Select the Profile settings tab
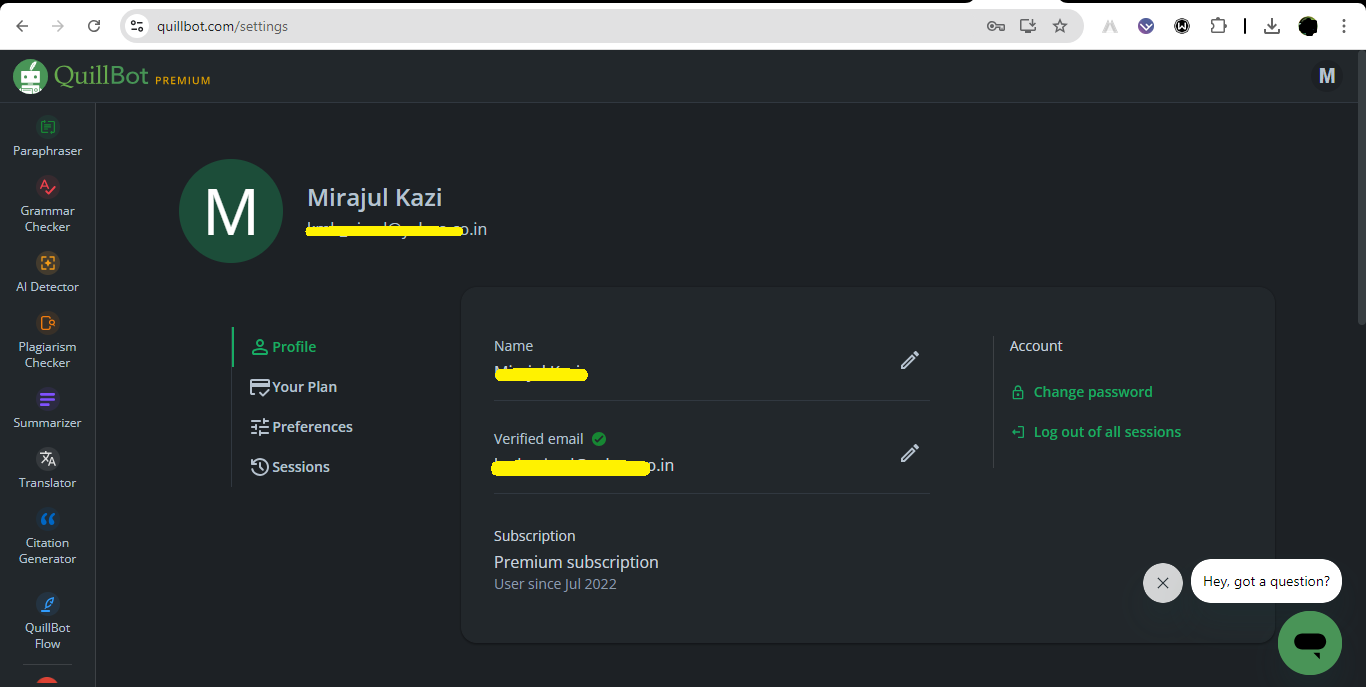The image size is (1366, 687). pos(284,347)
